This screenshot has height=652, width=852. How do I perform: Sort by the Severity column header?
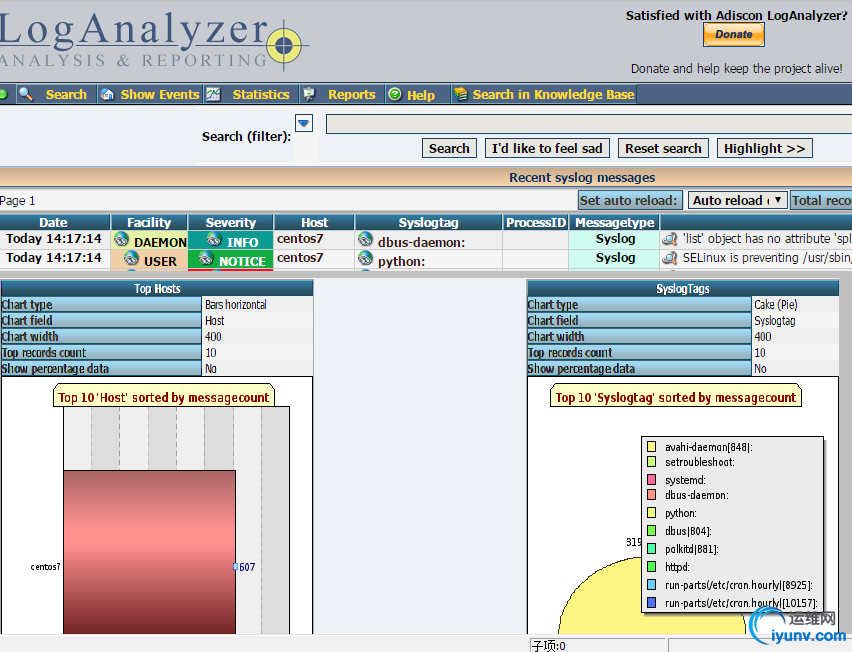230,222
